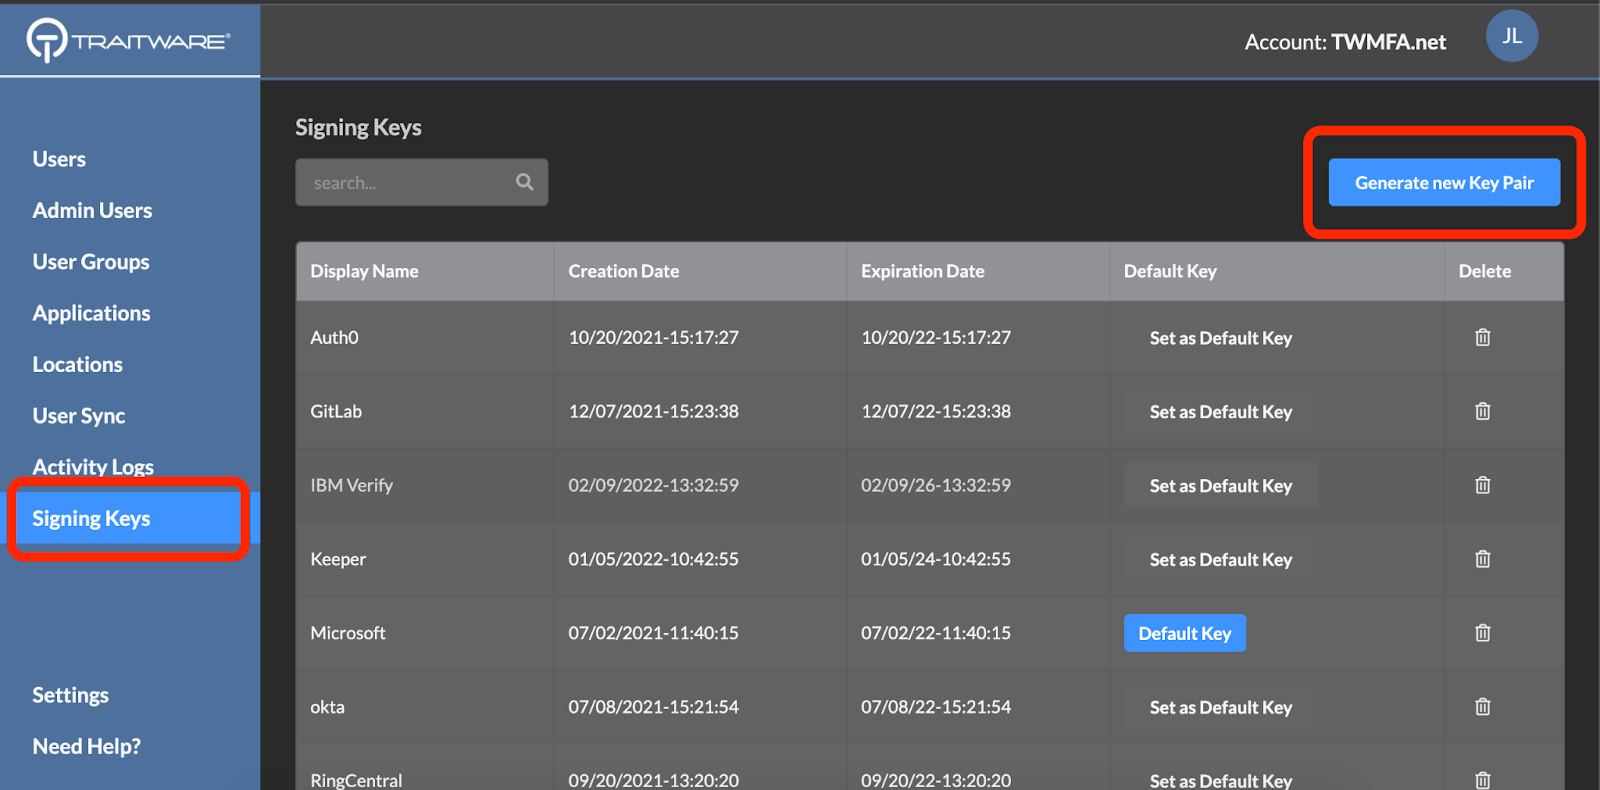Image resolution: width=1600 pixels, height=790 pixels.
Task: Click Need Help? link
Action: point(86,746)
